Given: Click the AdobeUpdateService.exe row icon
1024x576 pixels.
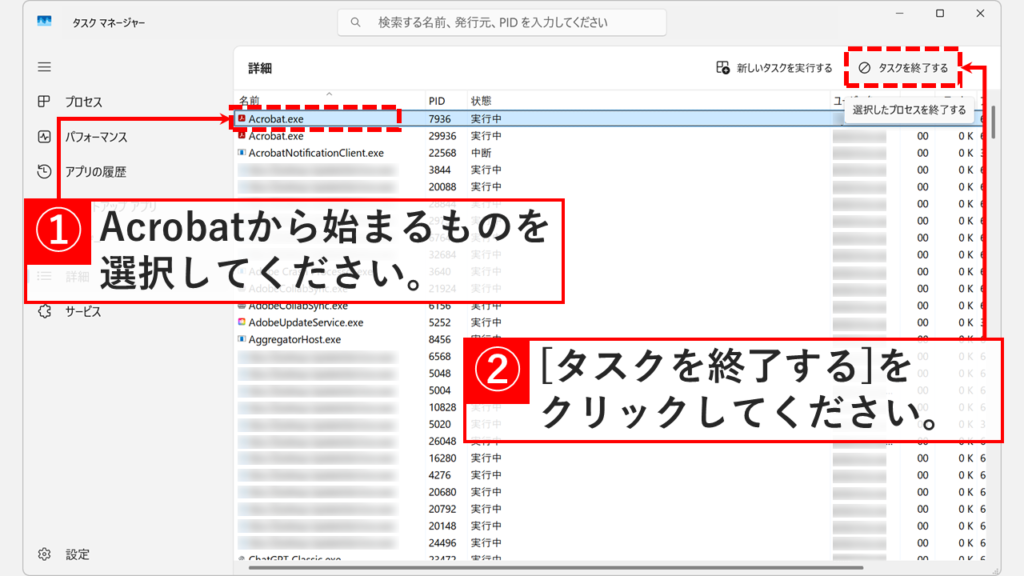Looking at the screenshot, I should [x=242, y=322].
